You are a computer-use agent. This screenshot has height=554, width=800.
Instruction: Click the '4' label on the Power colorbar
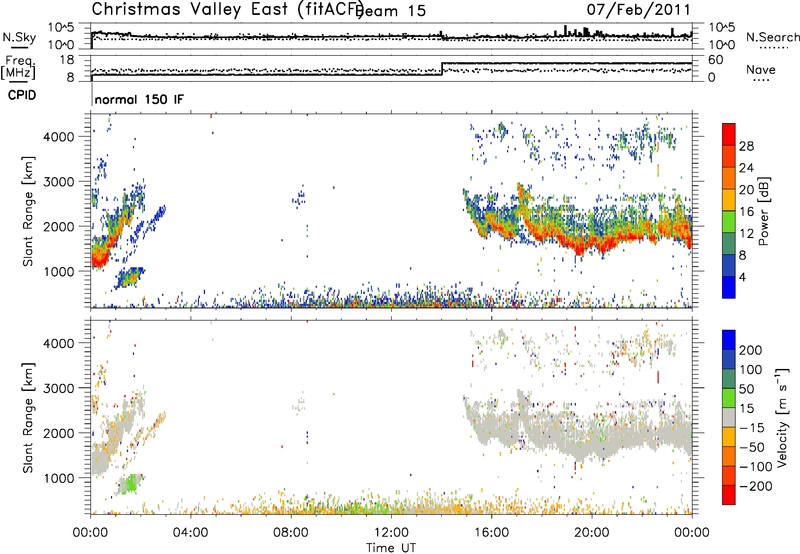pyautogui.click(x=742, y=277)
